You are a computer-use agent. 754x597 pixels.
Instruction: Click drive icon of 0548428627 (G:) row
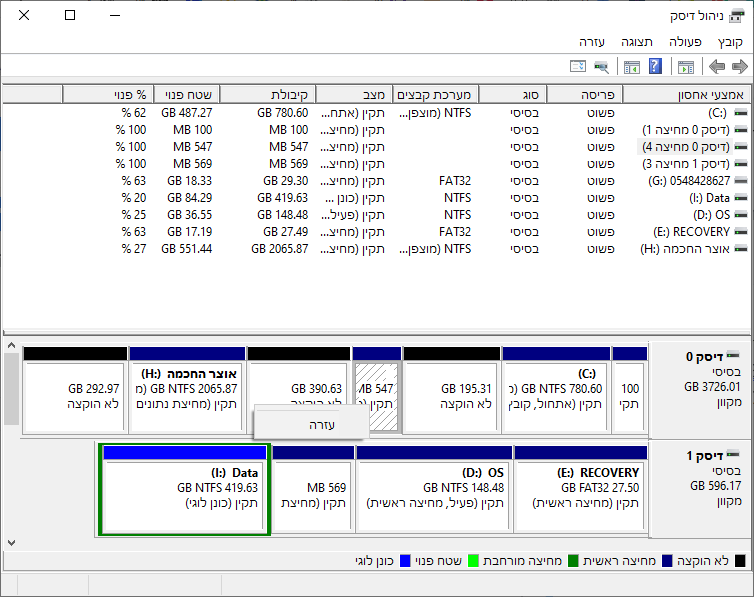coord(741,181)
